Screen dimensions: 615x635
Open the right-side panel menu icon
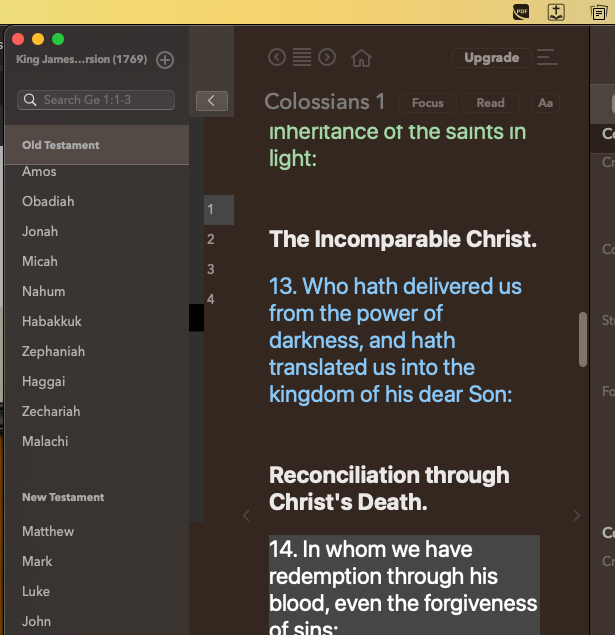(x=547, y=57)
